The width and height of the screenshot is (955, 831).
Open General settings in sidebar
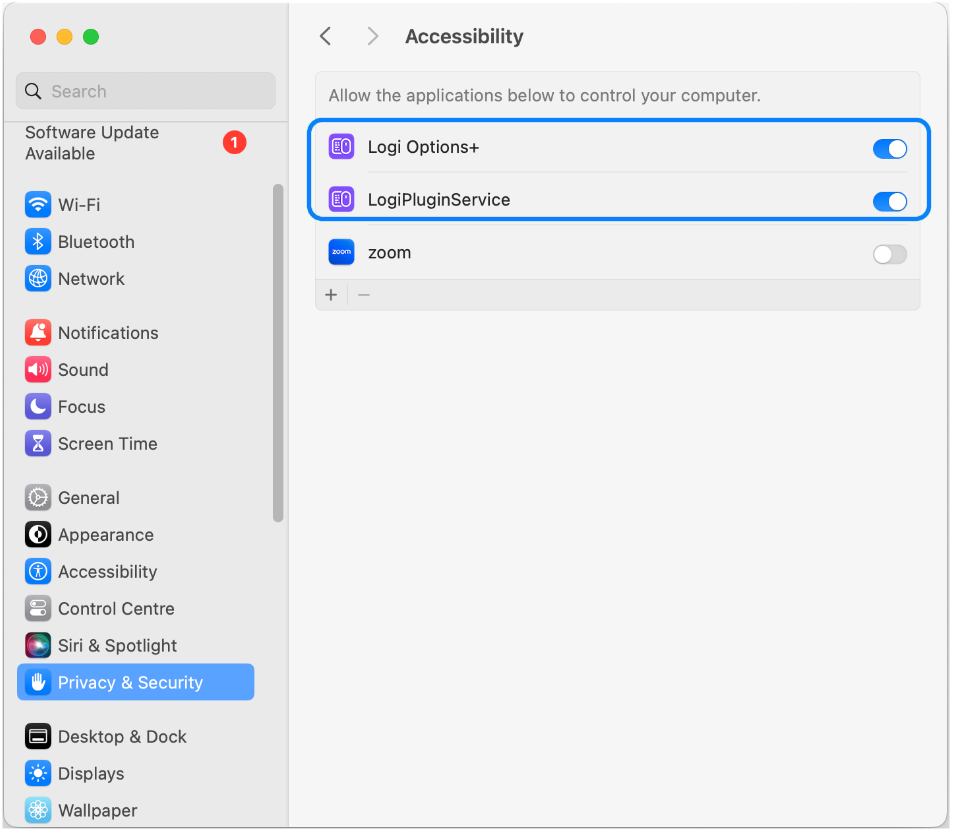pos(88,498)
